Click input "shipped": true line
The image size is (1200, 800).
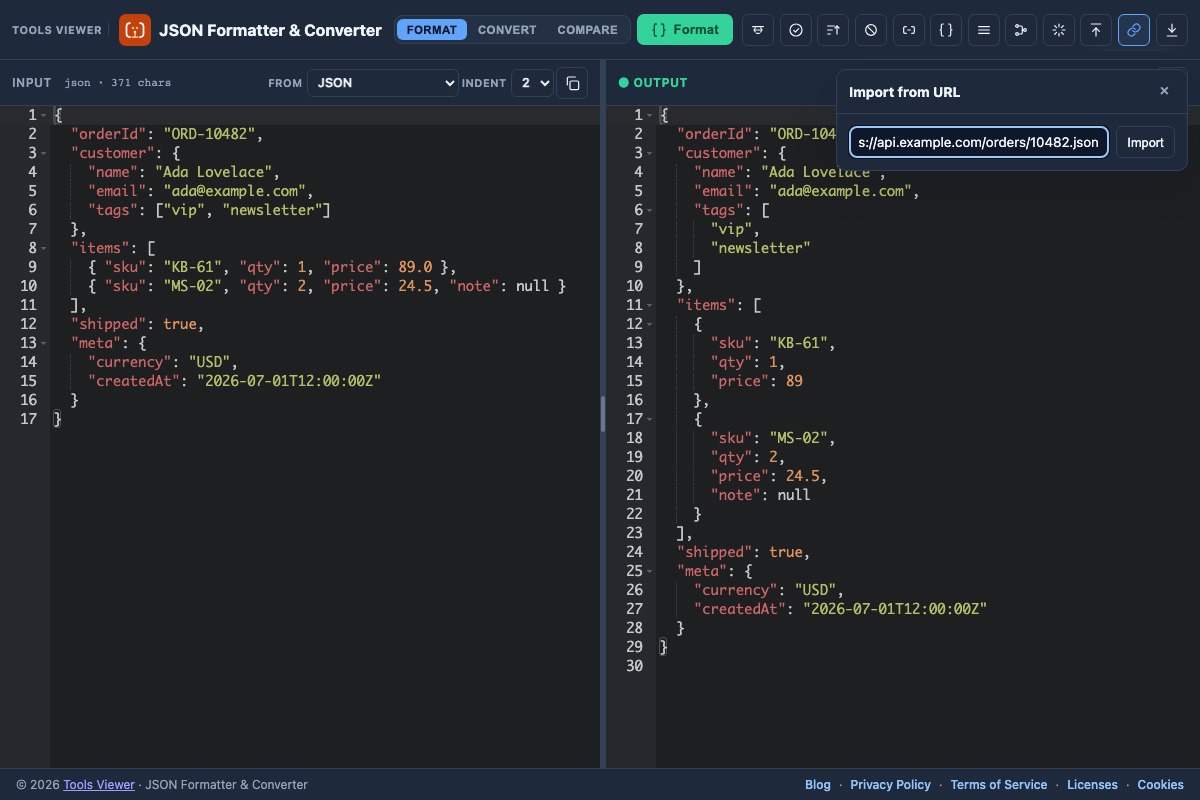[138, 324]
